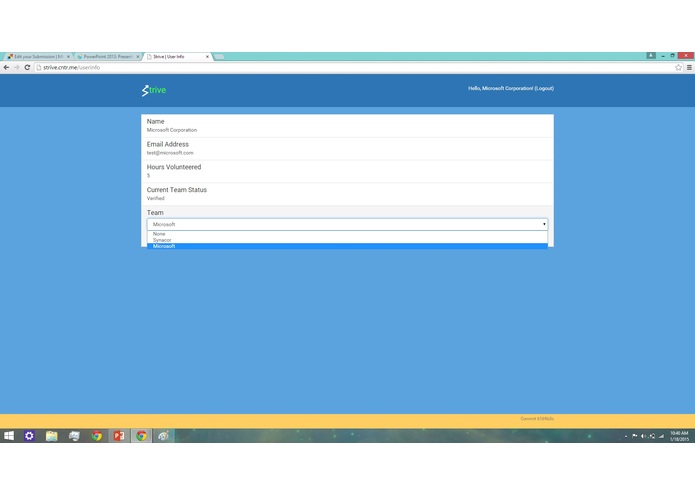Open File Explorer from the taskbar
Image resolution: width=695 pixels, height=494 pixels.
tap(51, 436)
